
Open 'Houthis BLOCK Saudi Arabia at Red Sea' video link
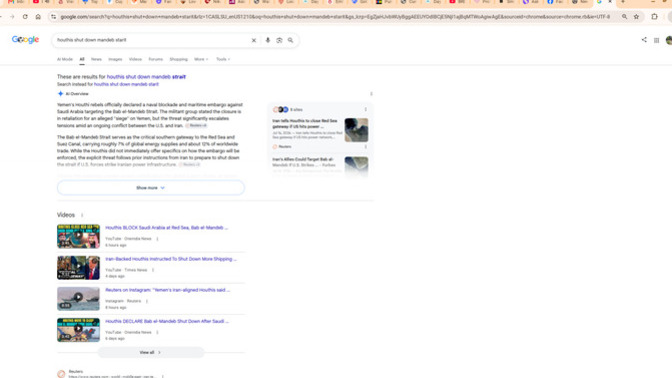pos(167,228)
